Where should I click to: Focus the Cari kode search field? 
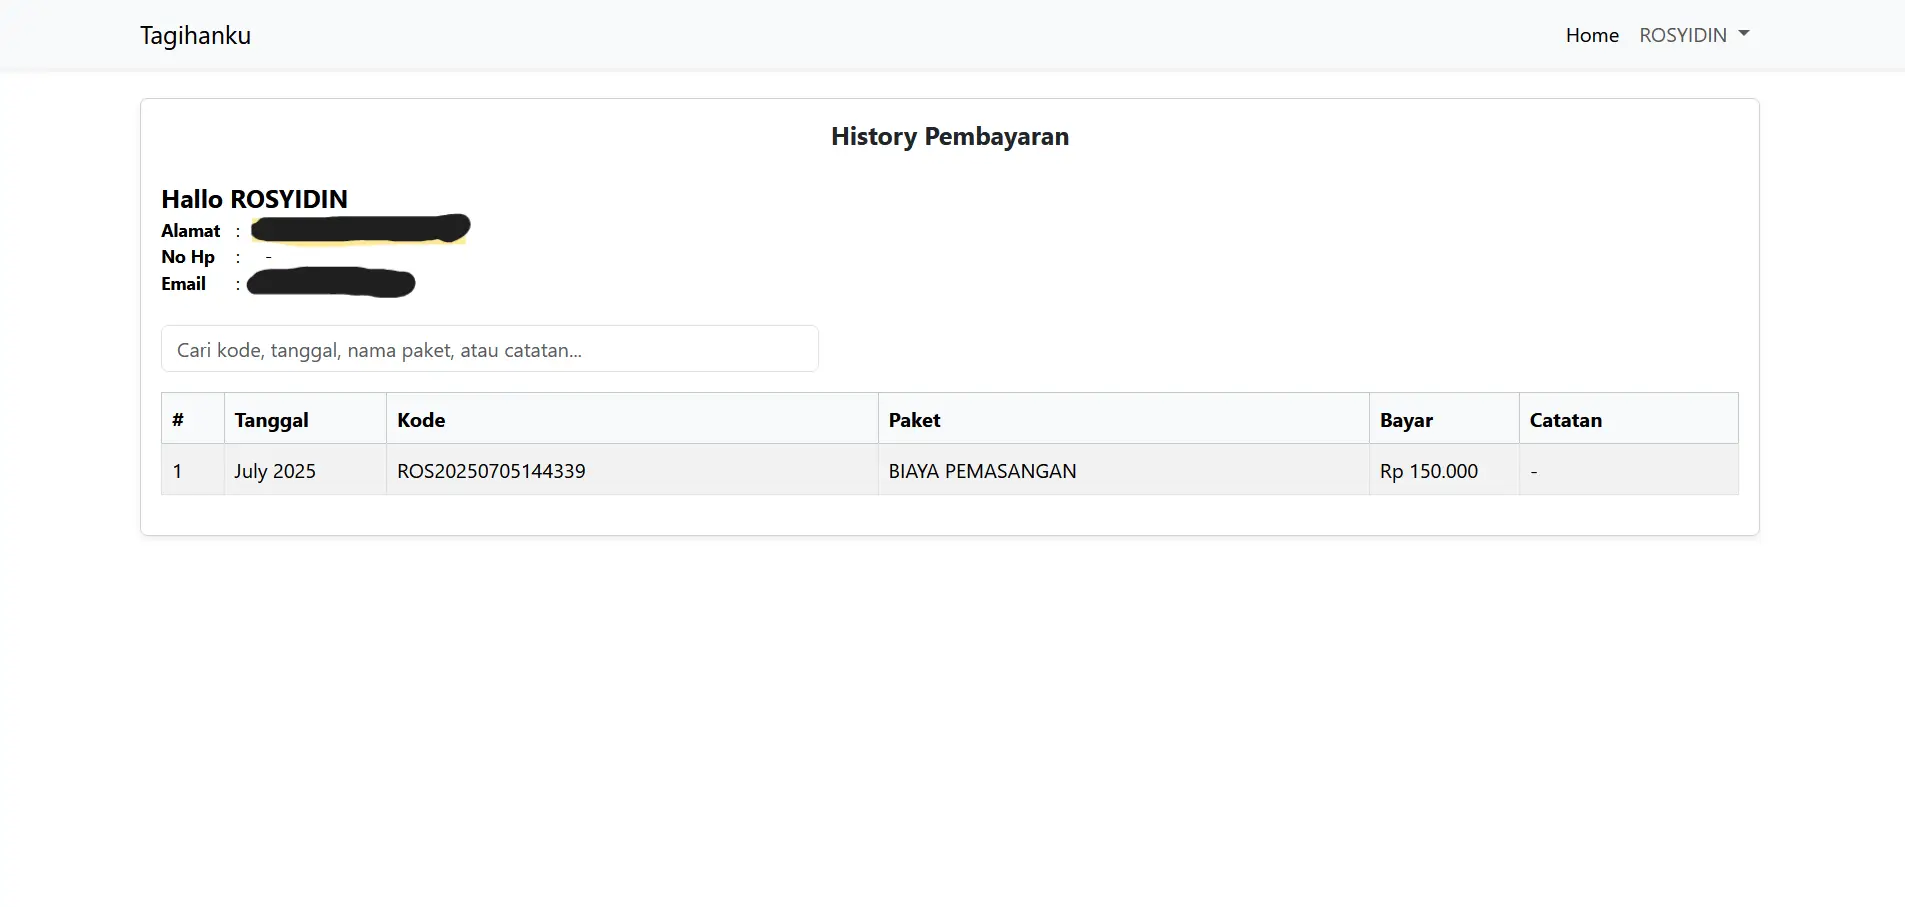point(490,349)
